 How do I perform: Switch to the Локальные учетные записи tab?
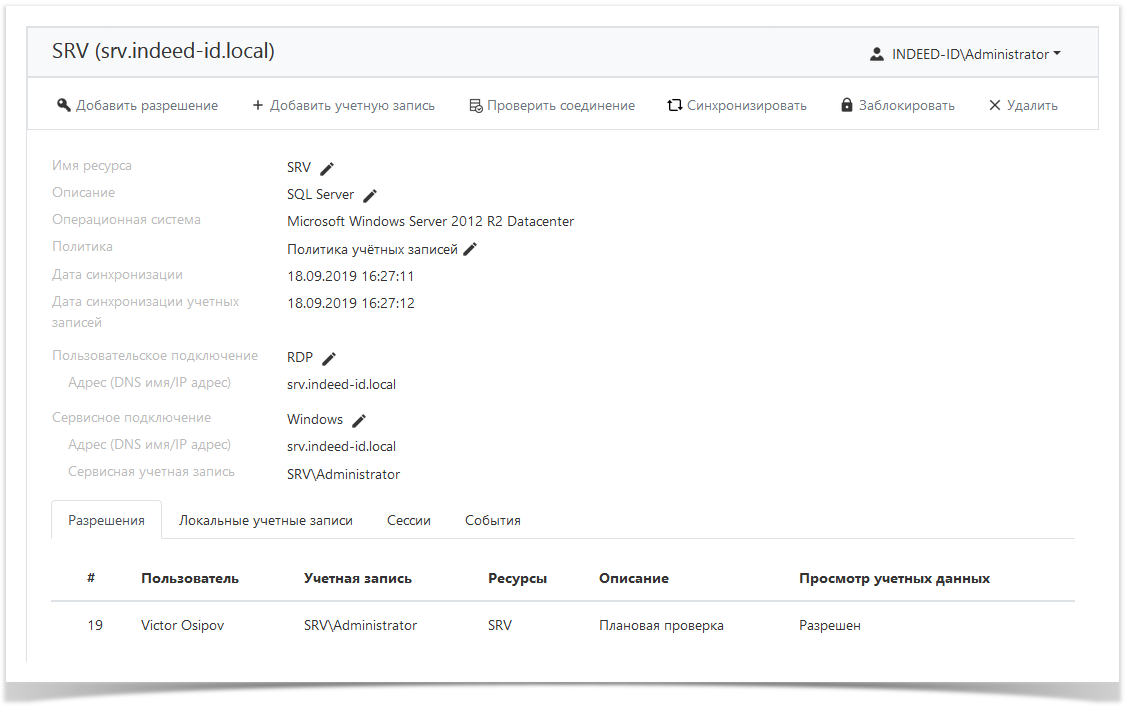pos(265,519)
